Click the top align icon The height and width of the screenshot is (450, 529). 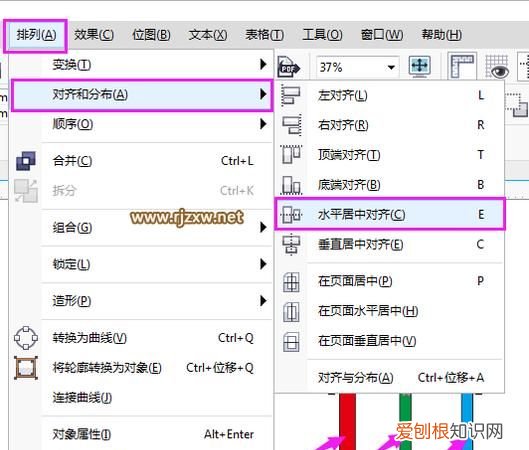pyautogui.click(x=291, y=154)
